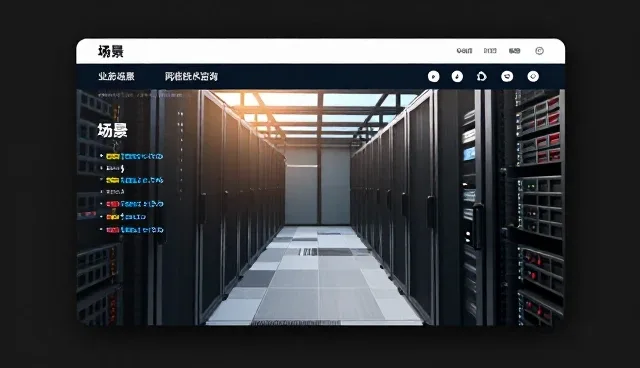Open the rightmost text link in white header
Screen dimensions: 640x368
[514, 51]
